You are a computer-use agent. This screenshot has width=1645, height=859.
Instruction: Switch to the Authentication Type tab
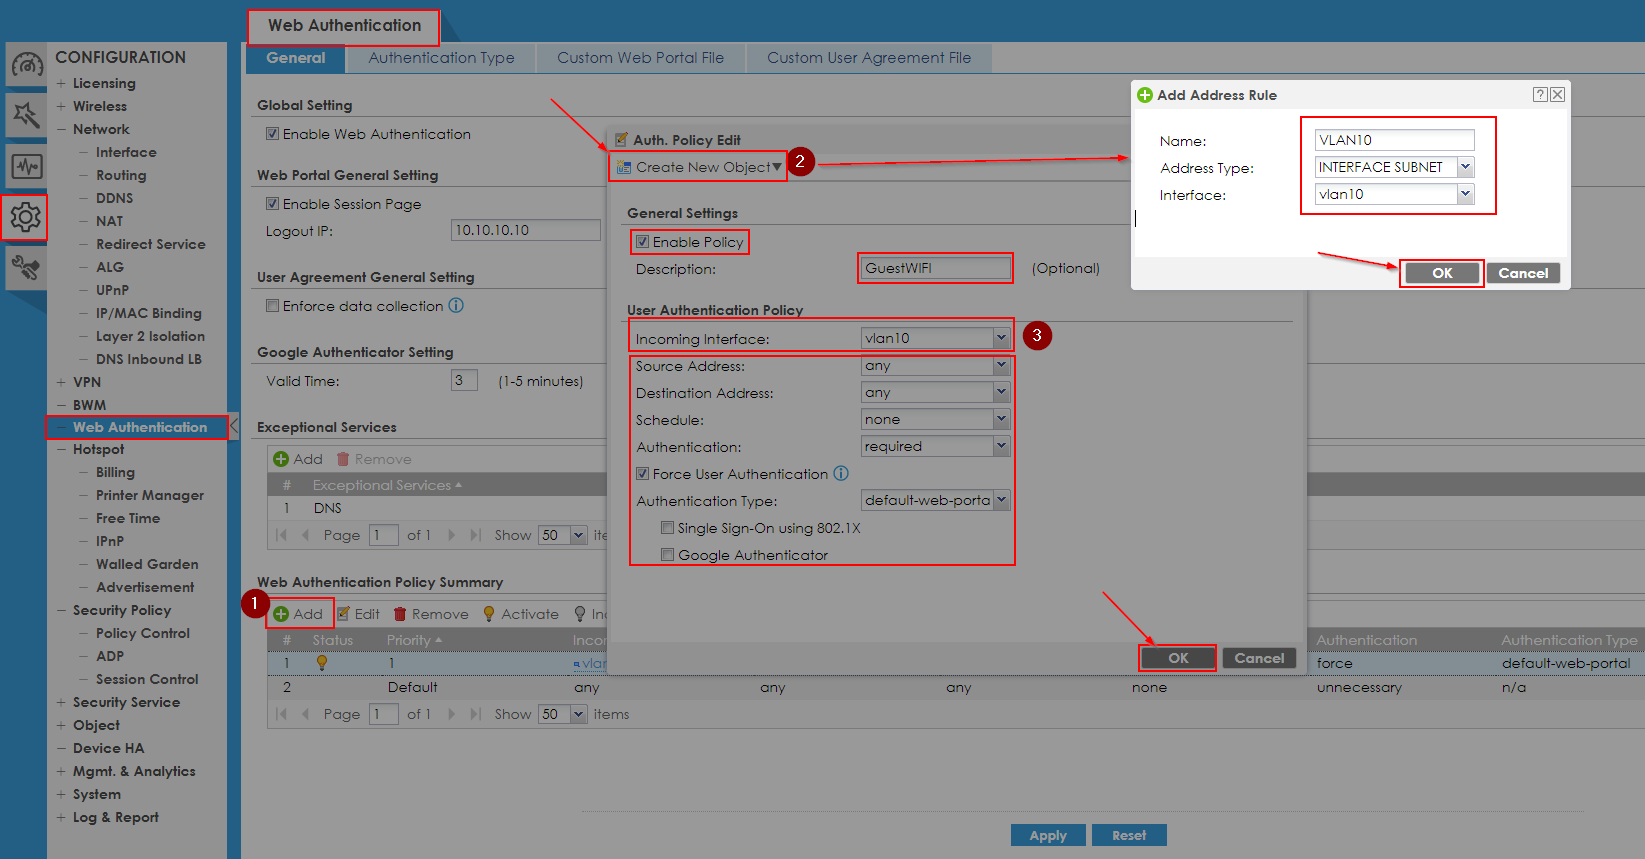(441, 58)
